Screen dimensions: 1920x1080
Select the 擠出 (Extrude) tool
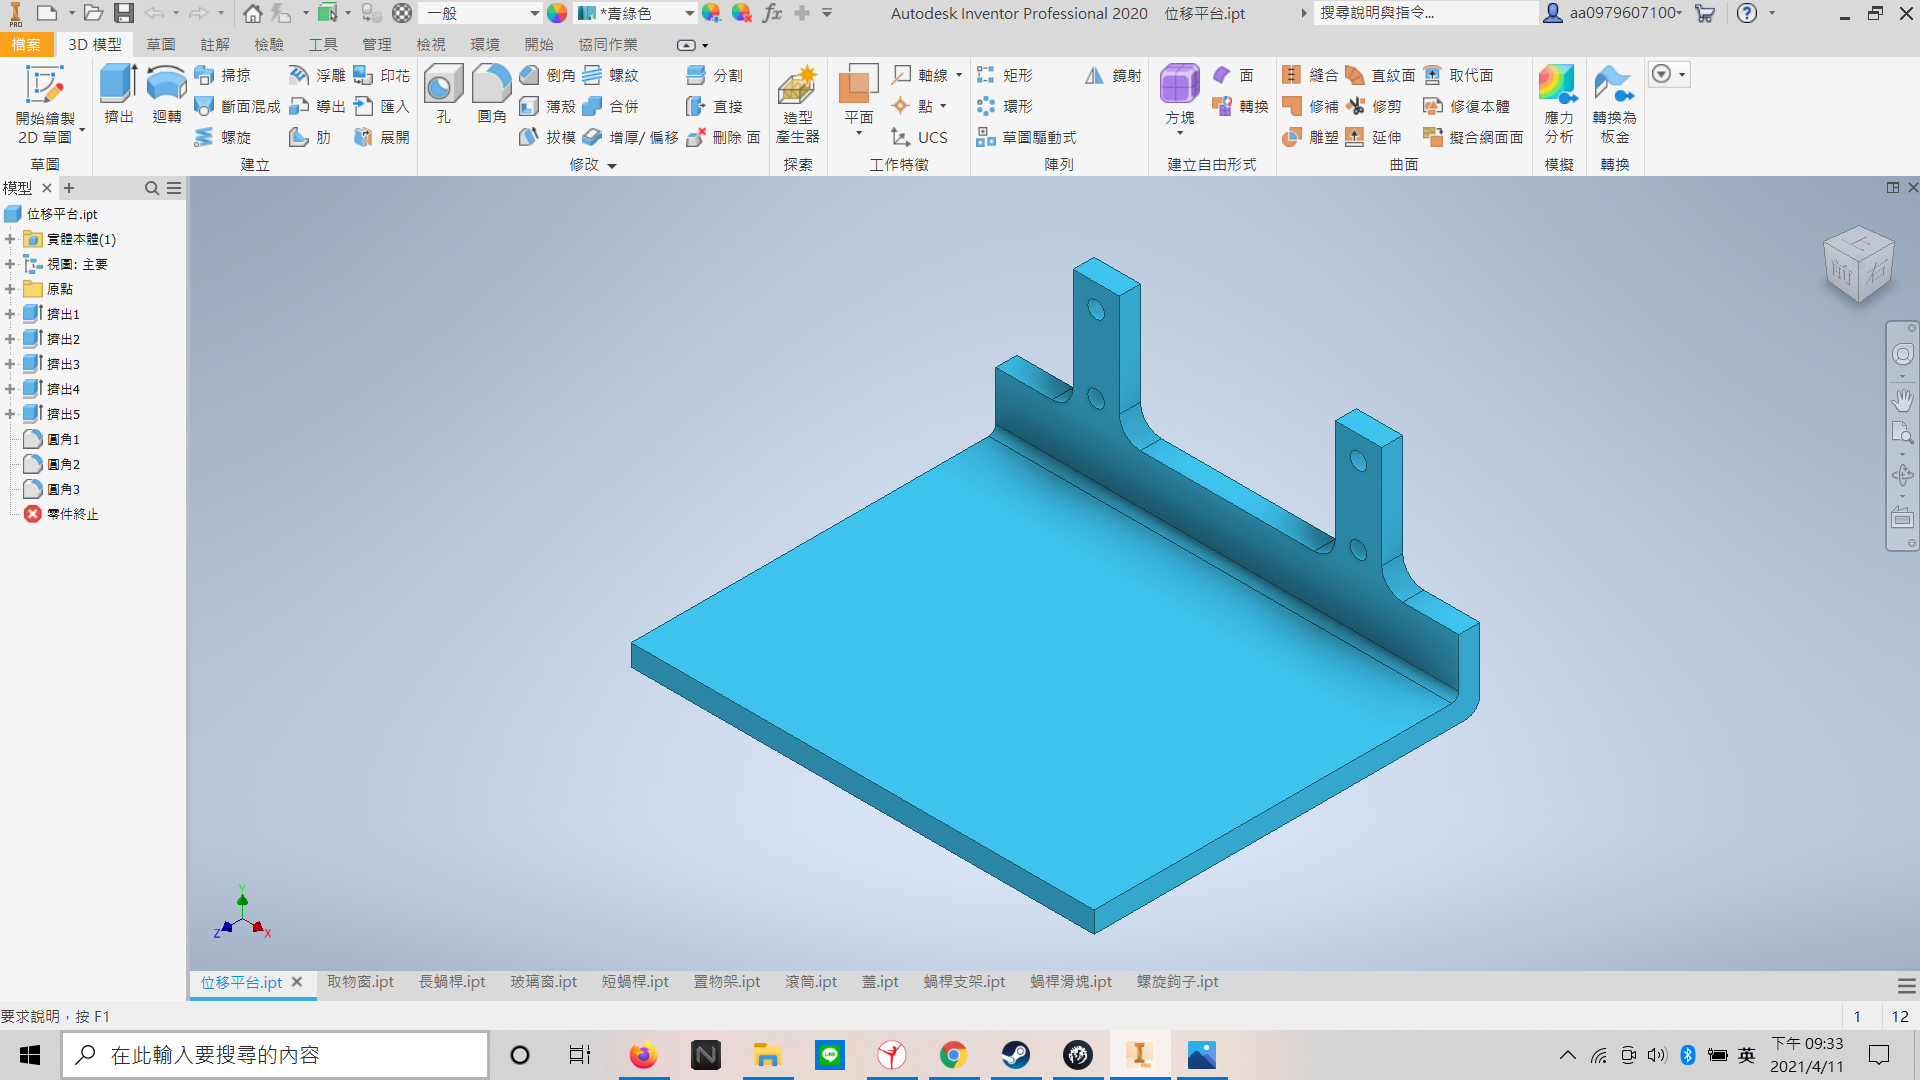(x=118, y=94)
